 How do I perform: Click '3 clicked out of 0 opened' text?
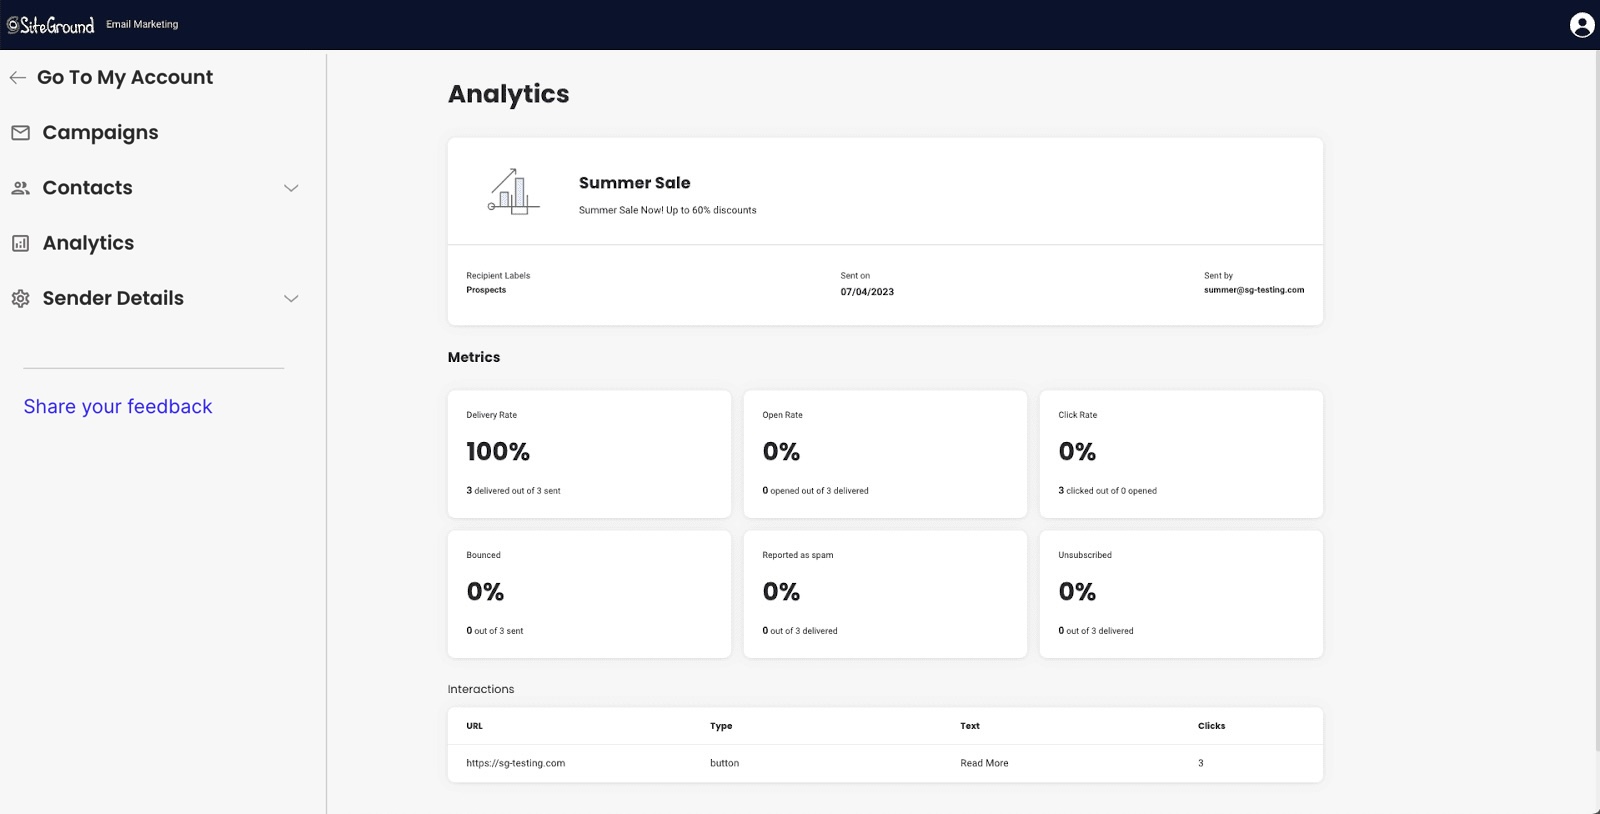pos(1107,491)
